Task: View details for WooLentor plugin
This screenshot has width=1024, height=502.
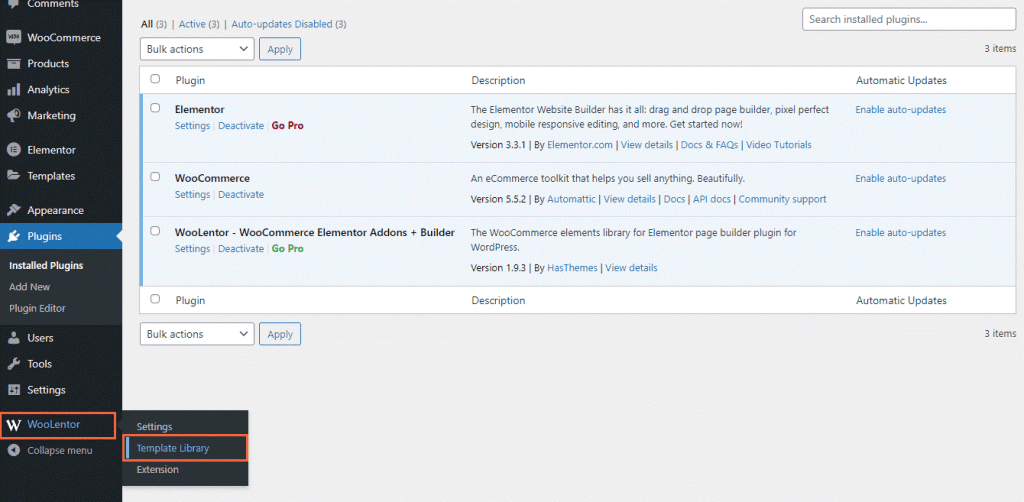Action: (x=632, y=268)
